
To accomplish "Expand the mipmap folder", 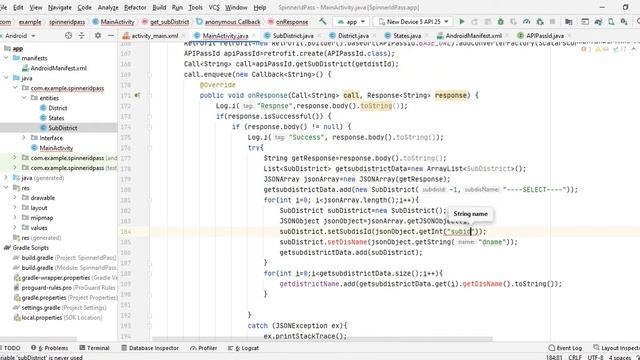I will (15, 218).
